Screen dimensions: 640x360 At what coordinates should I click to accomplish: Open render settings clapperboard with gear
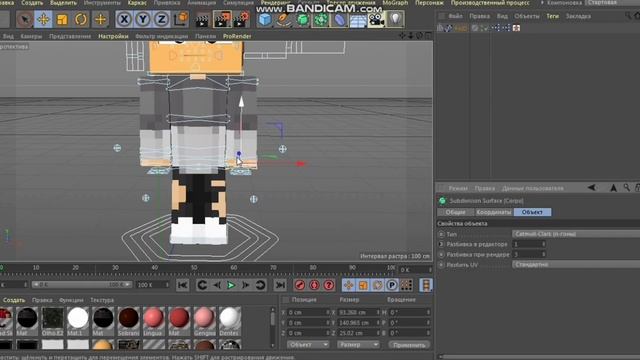[x=241, y=19]
